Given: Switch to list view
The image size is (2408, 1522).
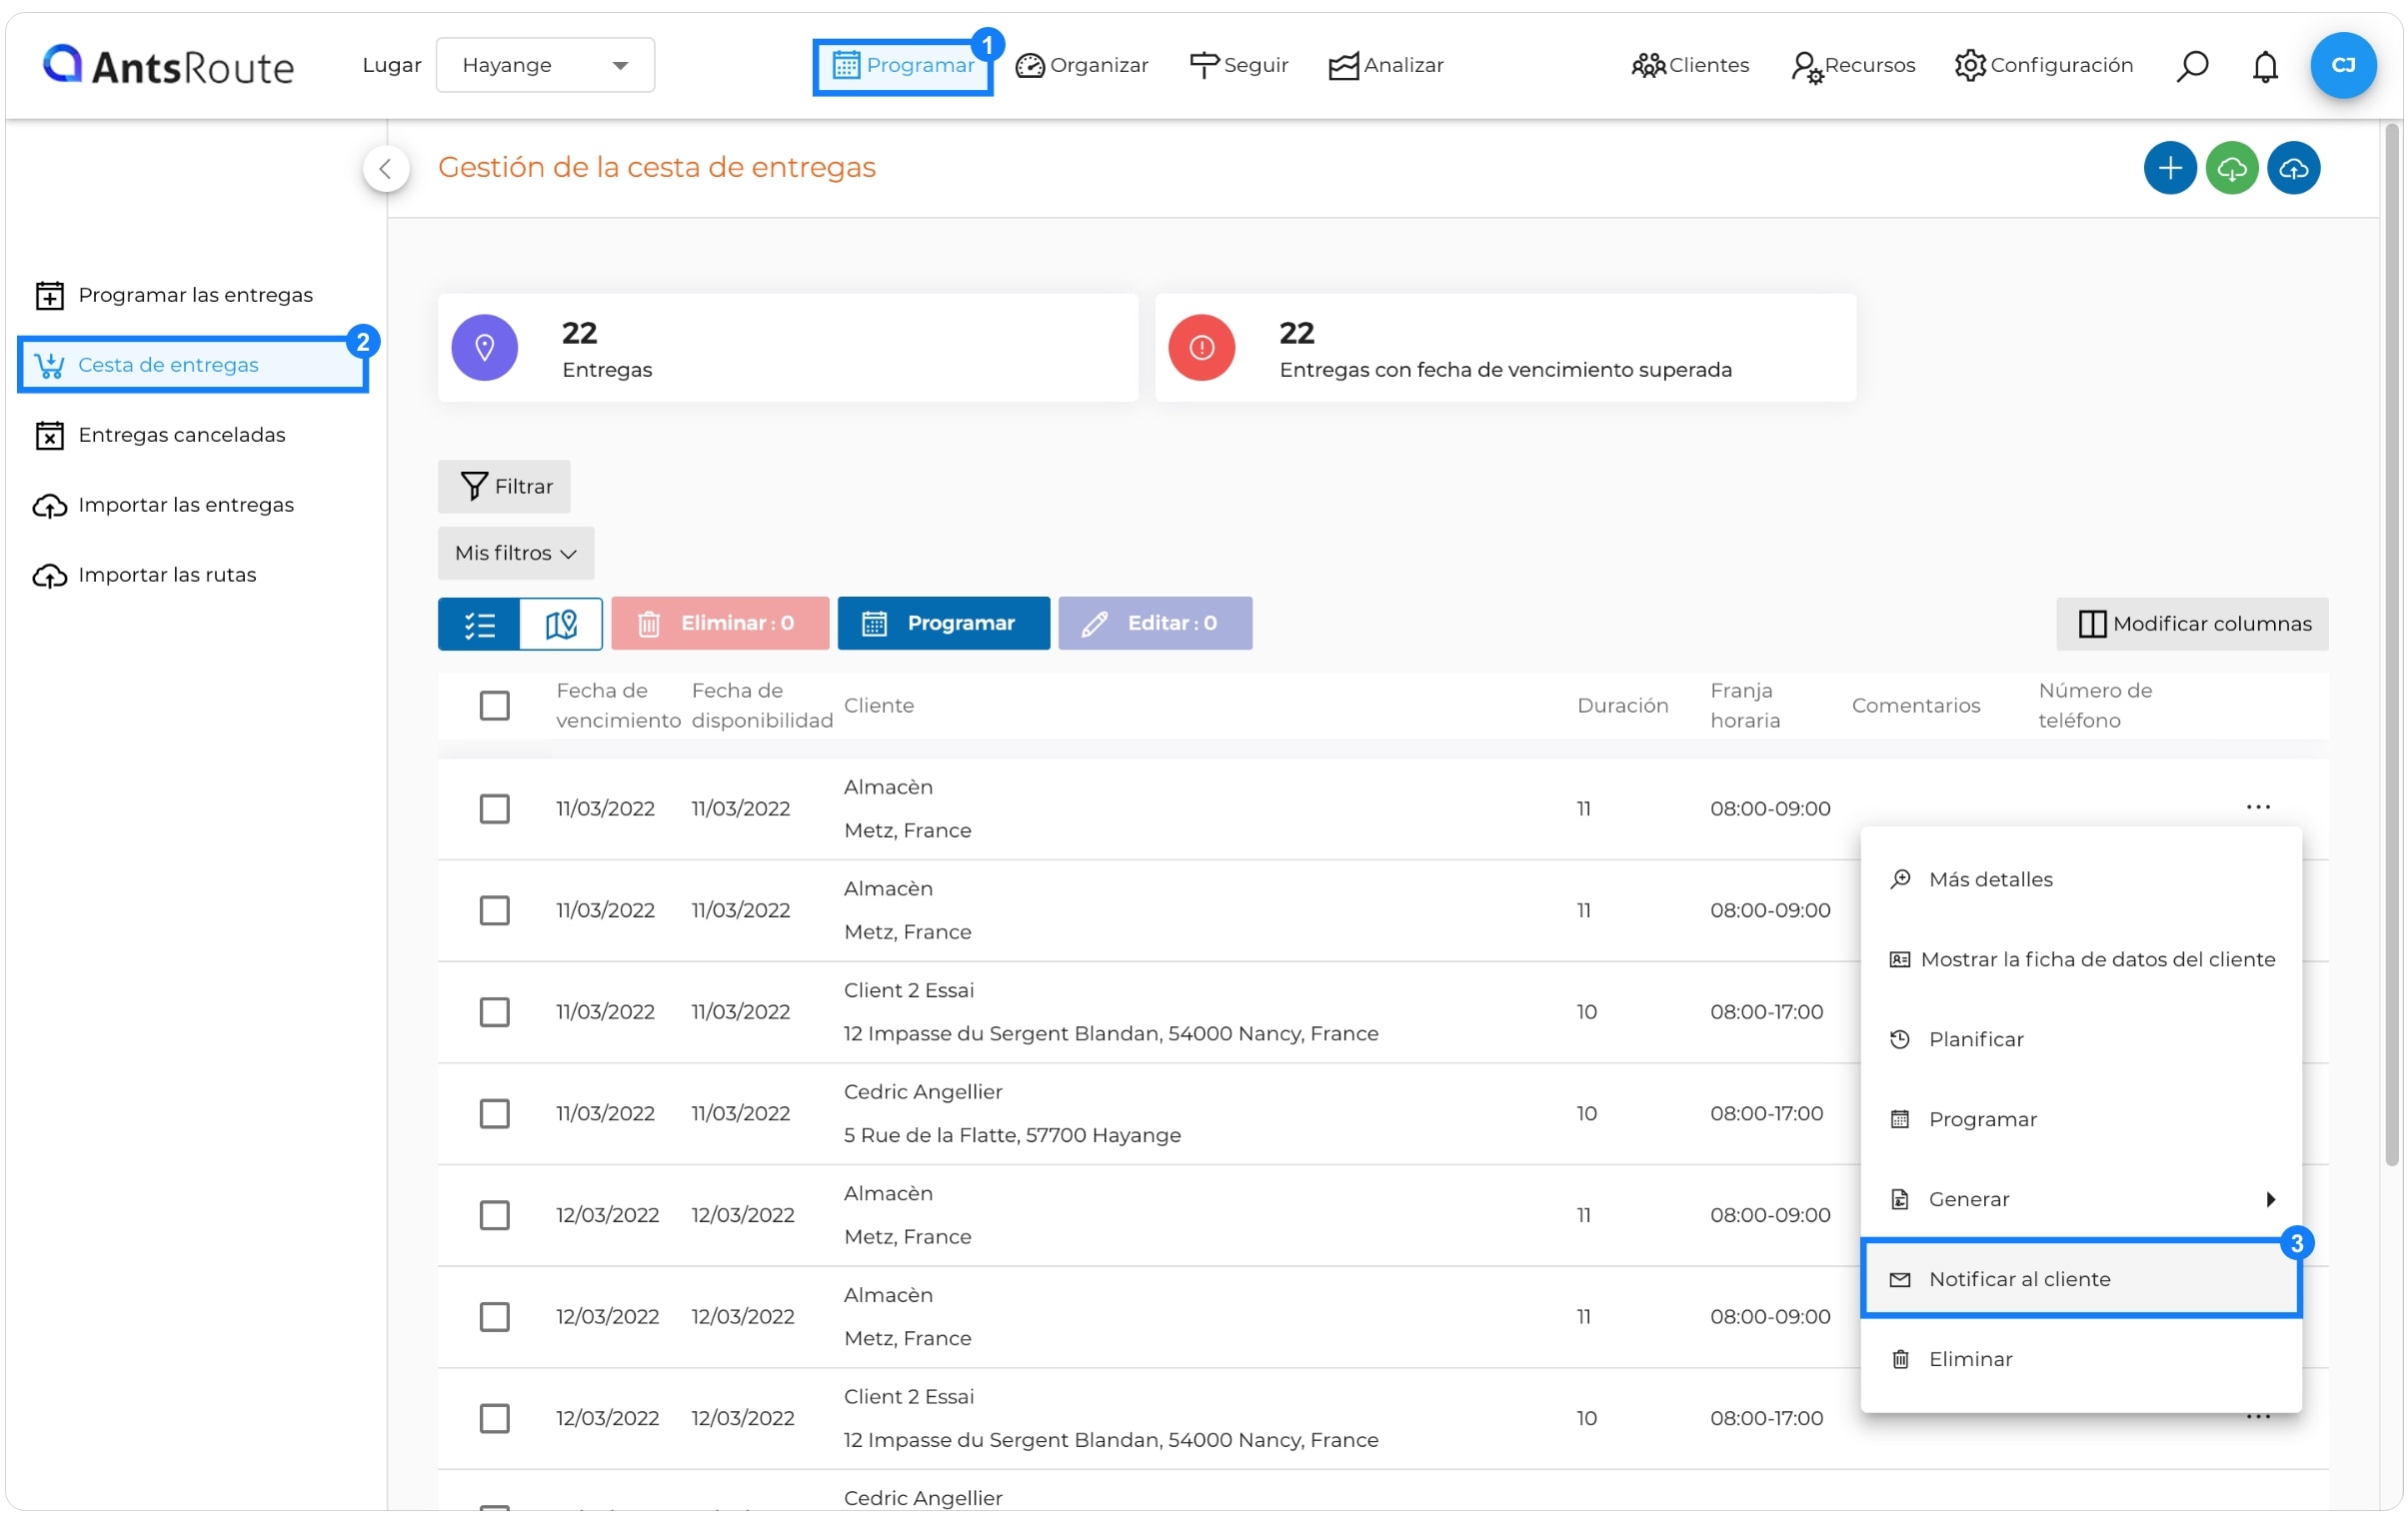Looking at the screenshot, I should tap(479, 624).
